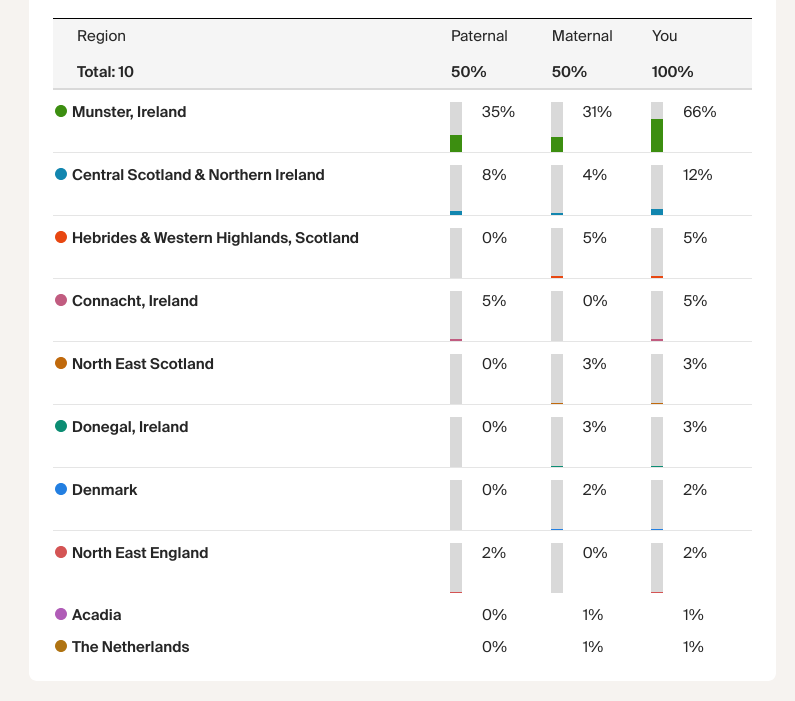795x701 pixels.
Task: Open the North East Scotland region
Action: pos(143,364)
